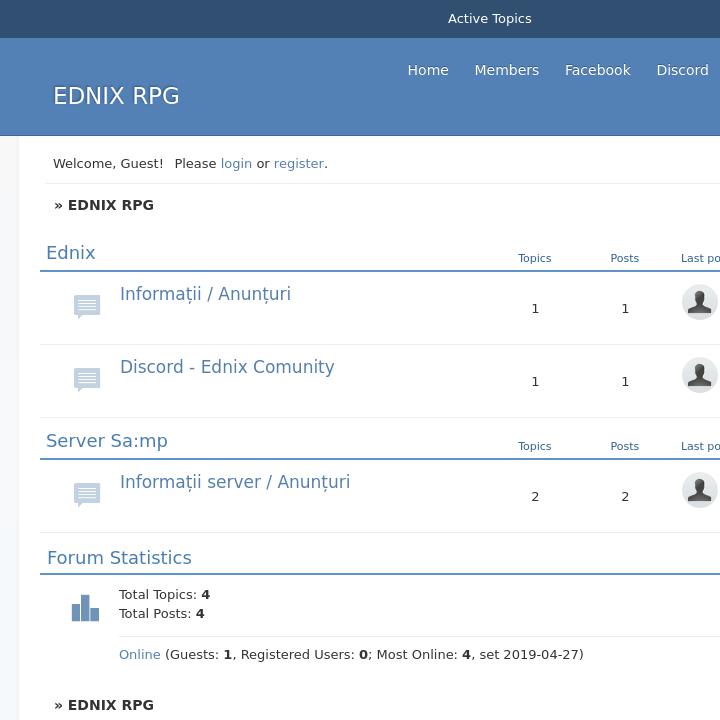720x720 pixels.
Task: Open last poster avatar in Informații / Anunțuri row
Action: pos(699,302)
